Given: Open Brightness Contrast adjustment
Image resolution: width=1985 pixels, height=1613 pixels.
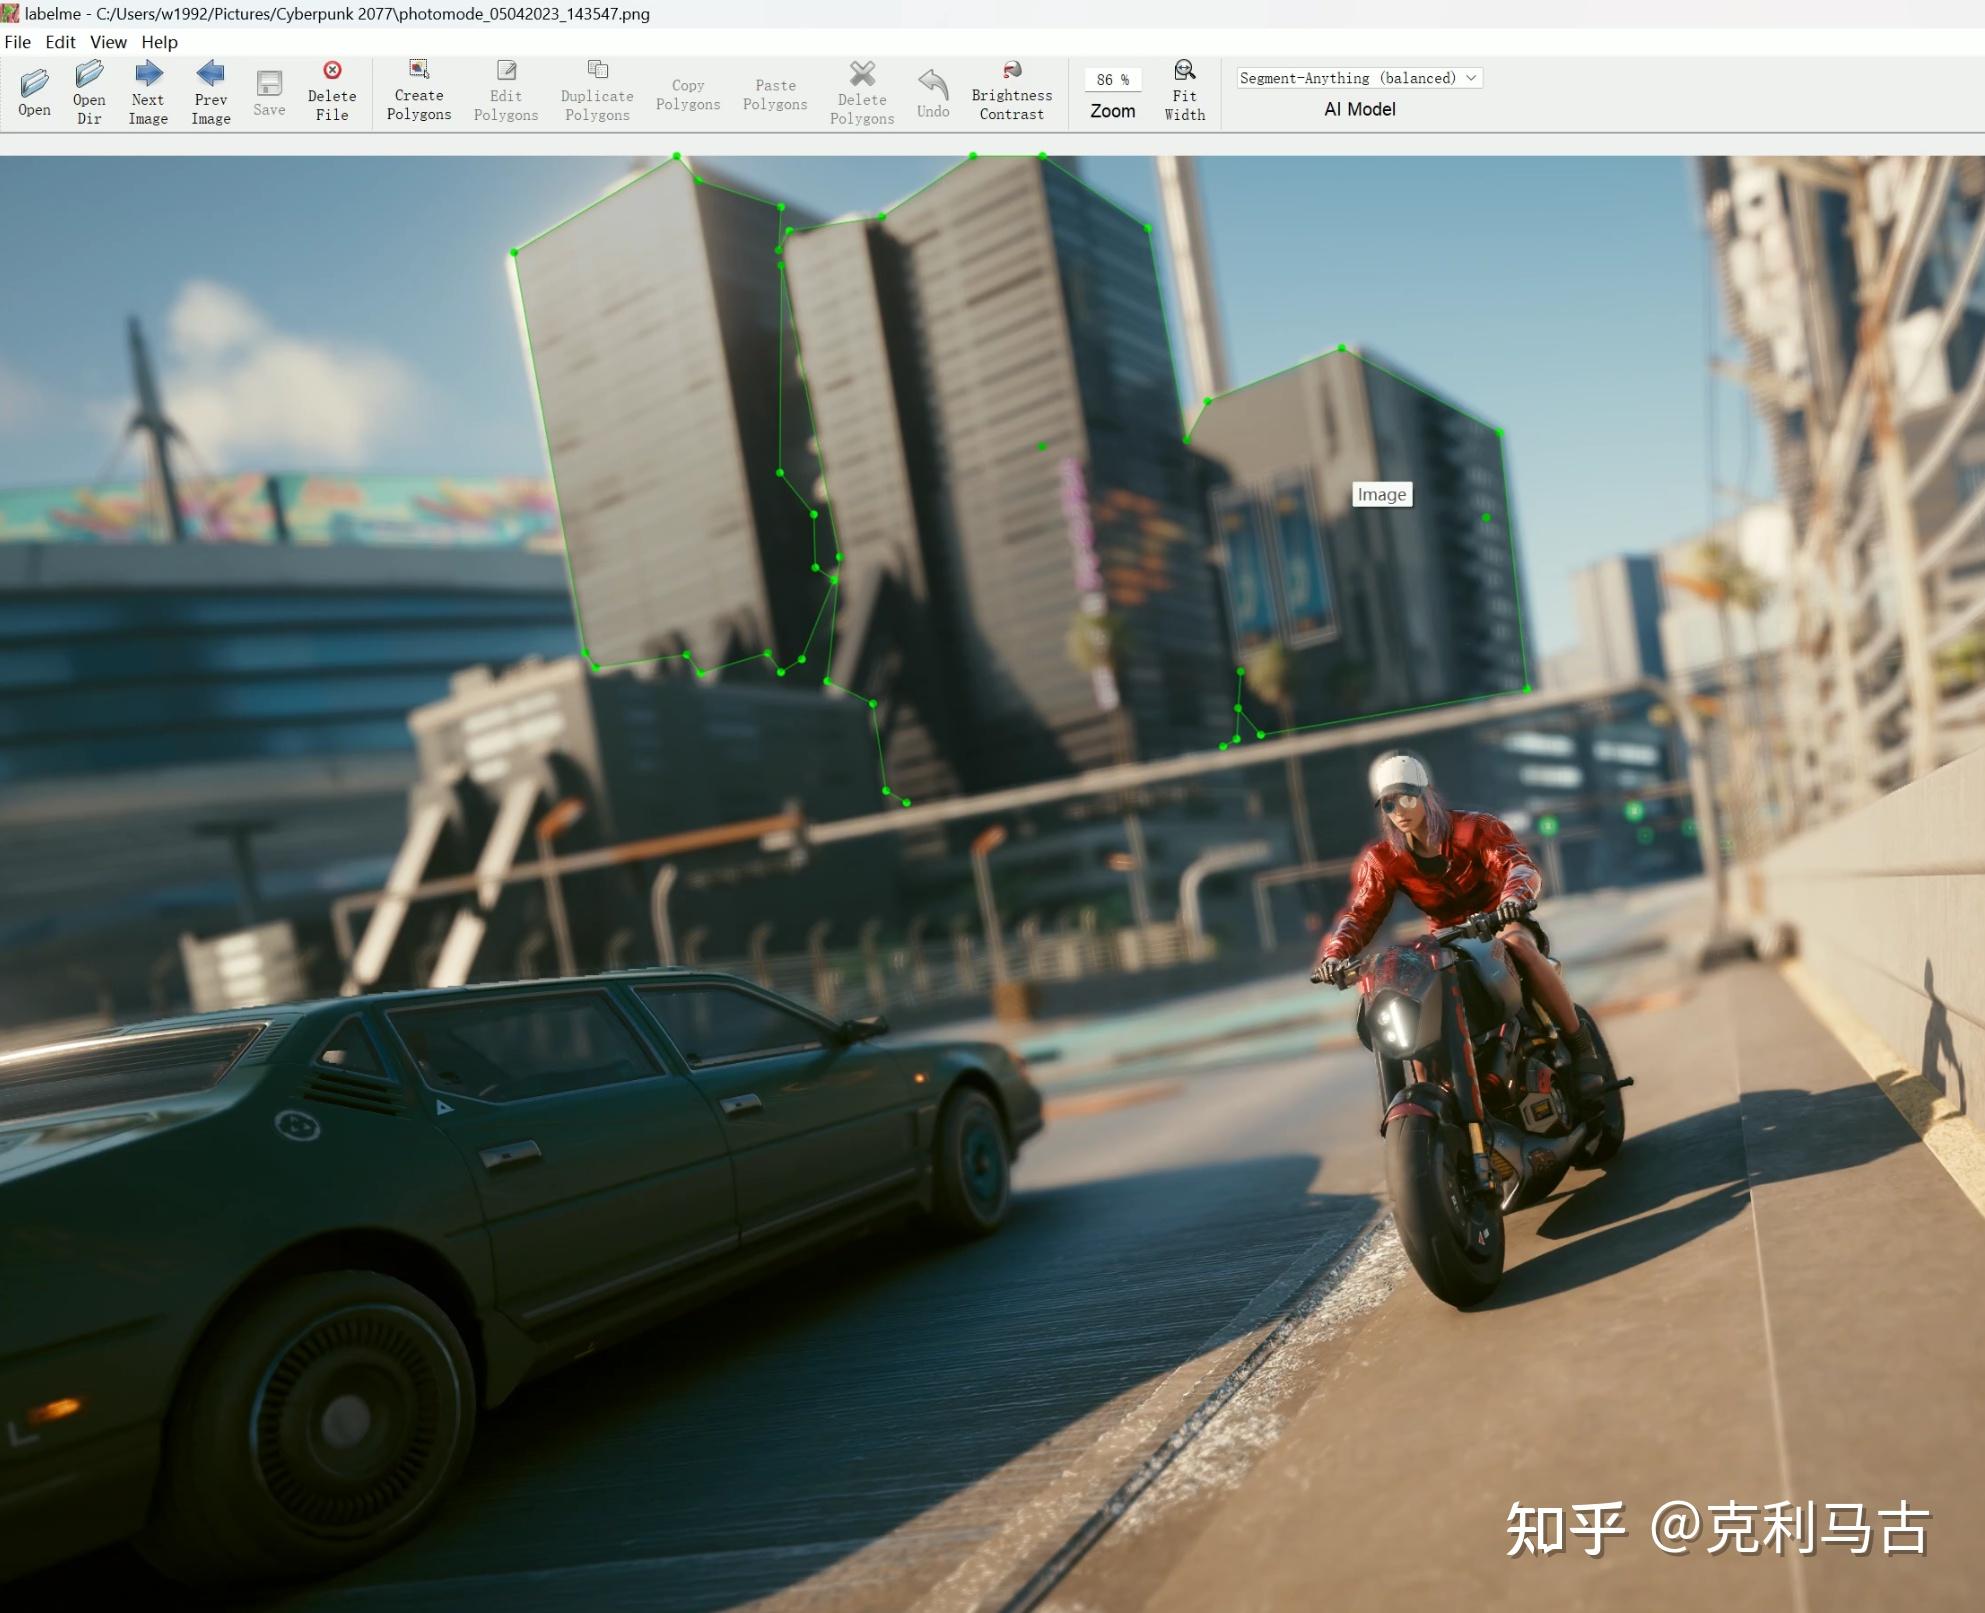Looking at the screenshot, I should point(1011,70).
